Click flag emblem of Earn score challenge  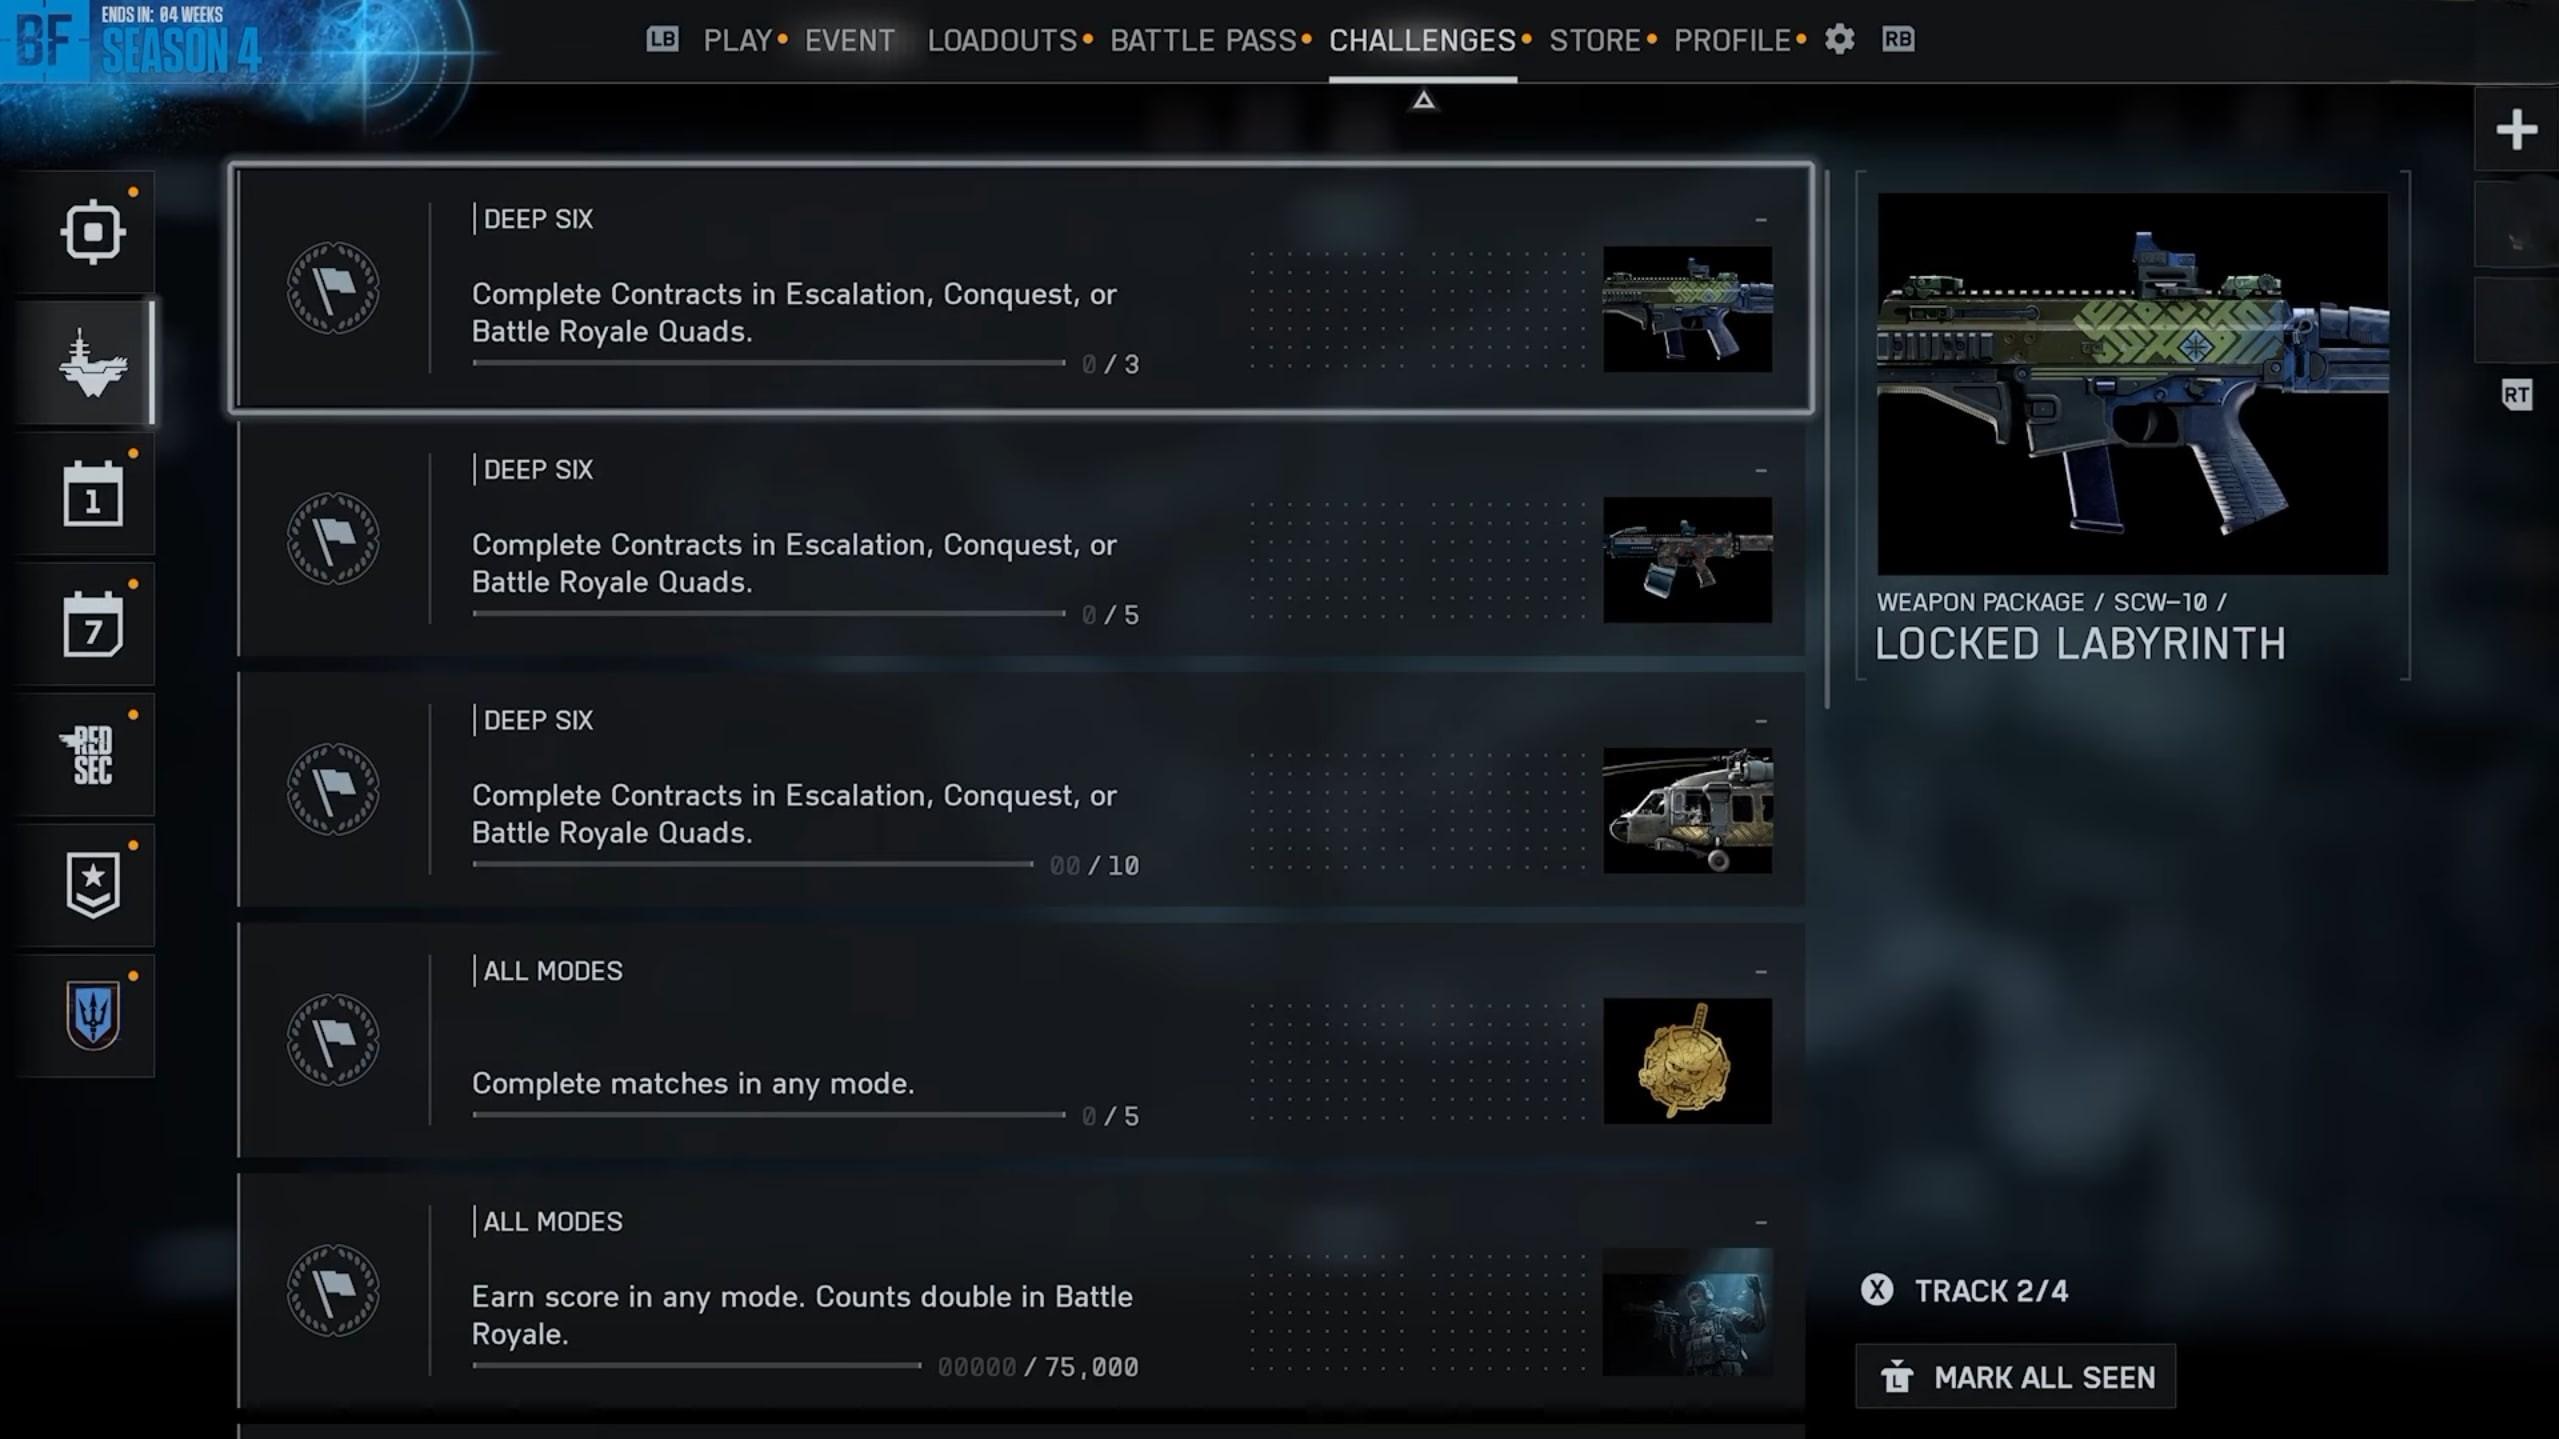[x=333, y=1291]
